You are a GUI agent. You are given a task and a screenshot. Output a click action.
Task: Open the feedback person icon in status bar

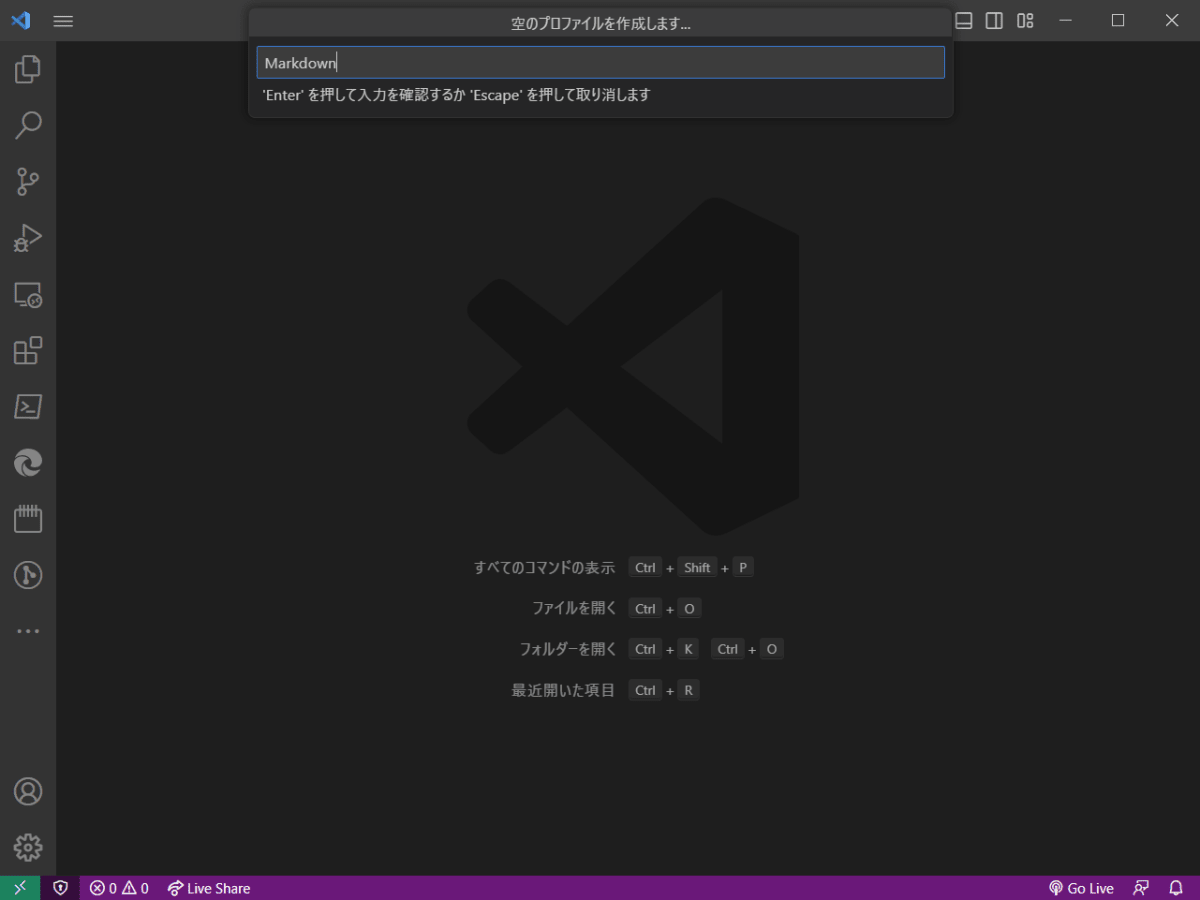(x=1141, y=888)
